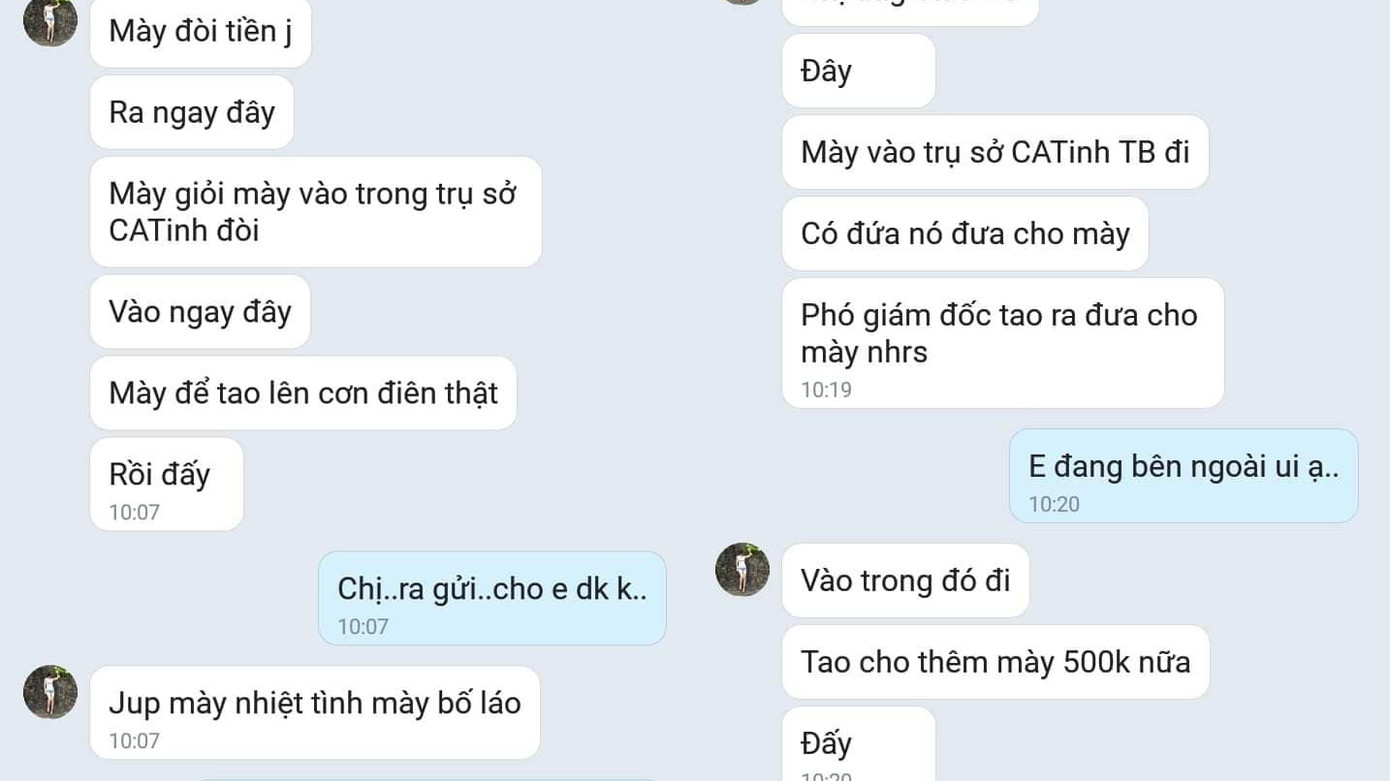This screenshot has height=781, width=1390.
Task: Tap the 'Mày giỏi mày vào trong trụ sở' message
Action: tap(316, 212)
